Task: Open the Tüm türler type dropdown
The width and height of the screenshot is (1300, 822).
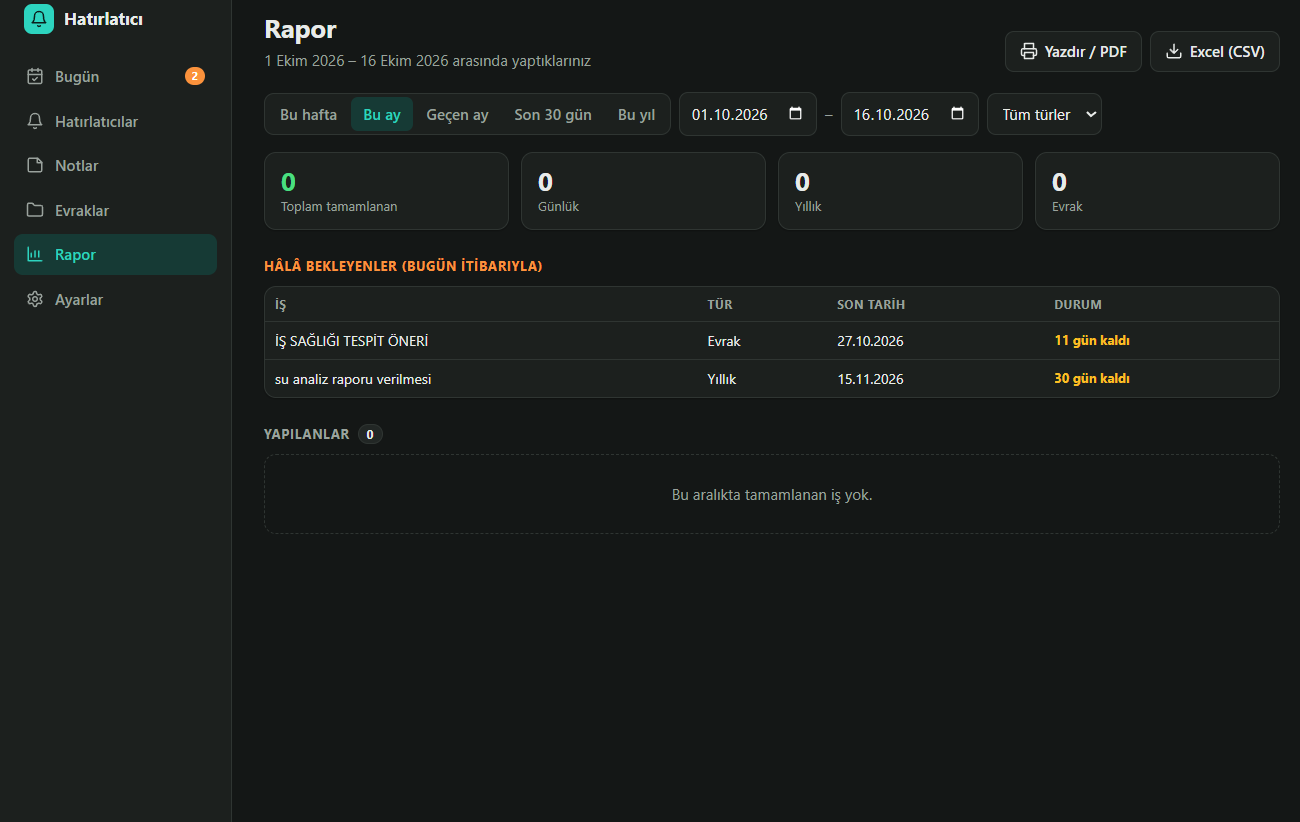Action: (x=1044, y=114)
